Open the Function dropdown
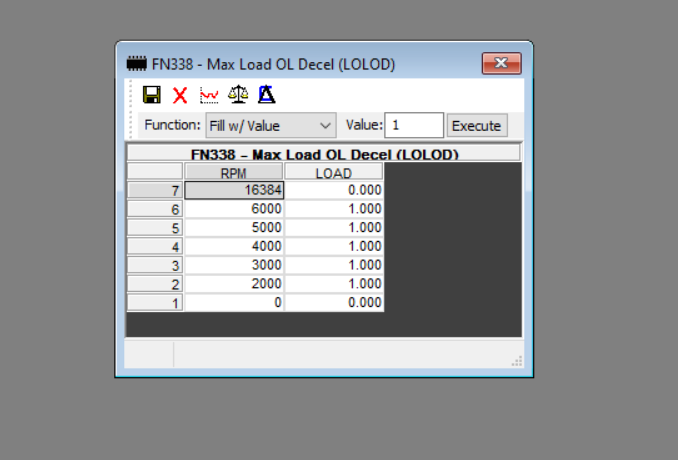 (271, 125)
